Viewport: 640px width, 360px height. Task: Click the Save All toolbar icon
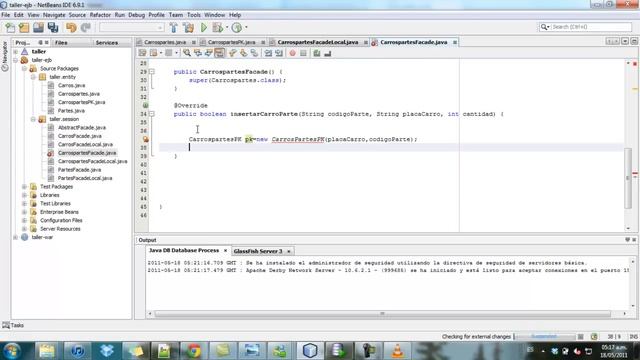point(53,28)
